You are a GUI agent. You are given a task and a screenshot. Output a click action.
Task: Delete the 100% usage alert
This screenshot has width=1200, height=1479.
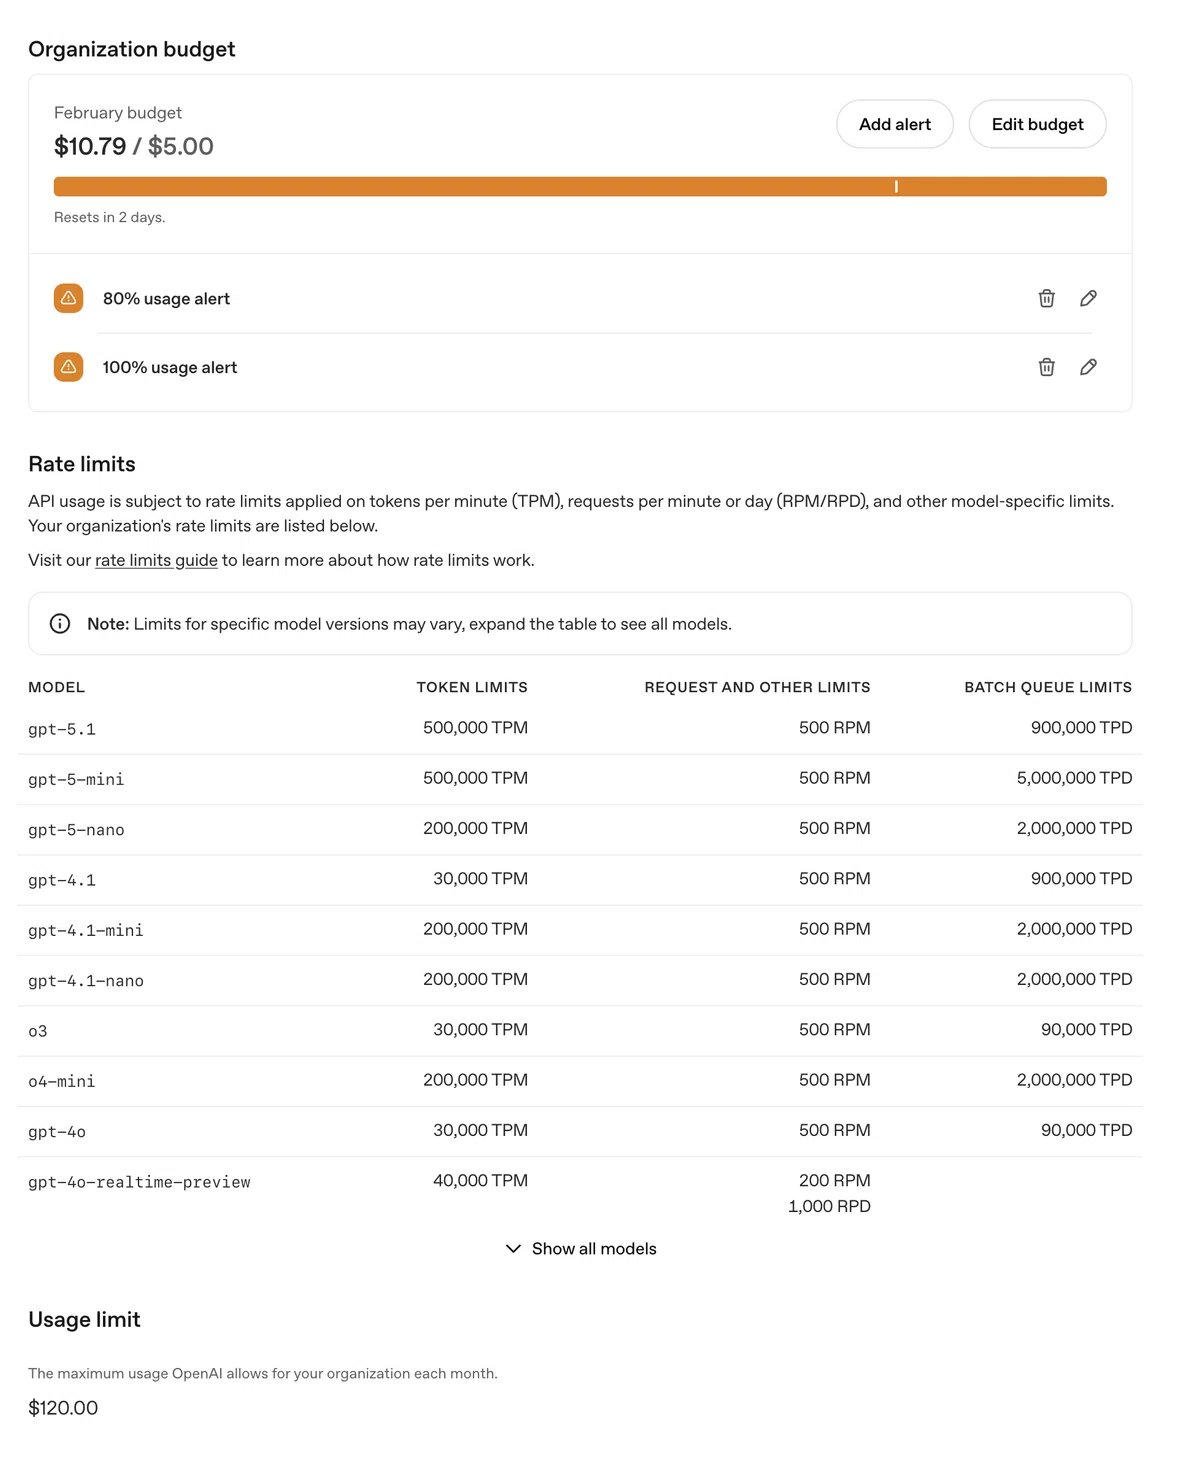pyautogui.click(x=1046, y=367)
